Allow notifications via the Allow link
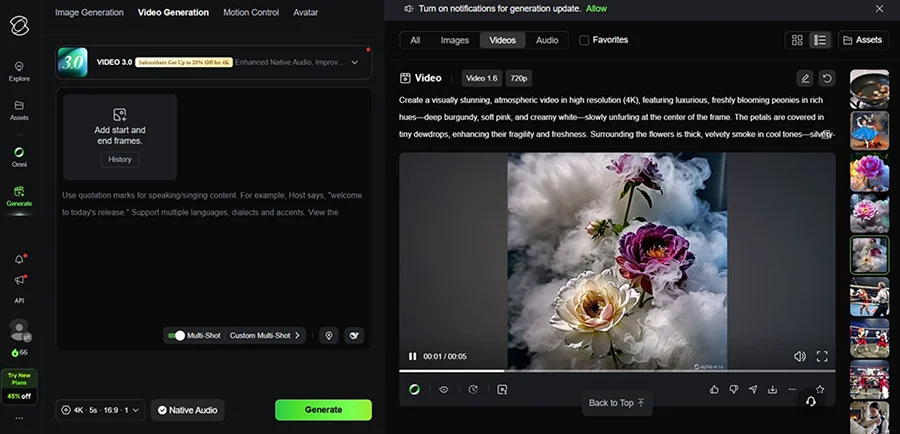This screenshot has width=900, height=434. click(x=596, y=9)
